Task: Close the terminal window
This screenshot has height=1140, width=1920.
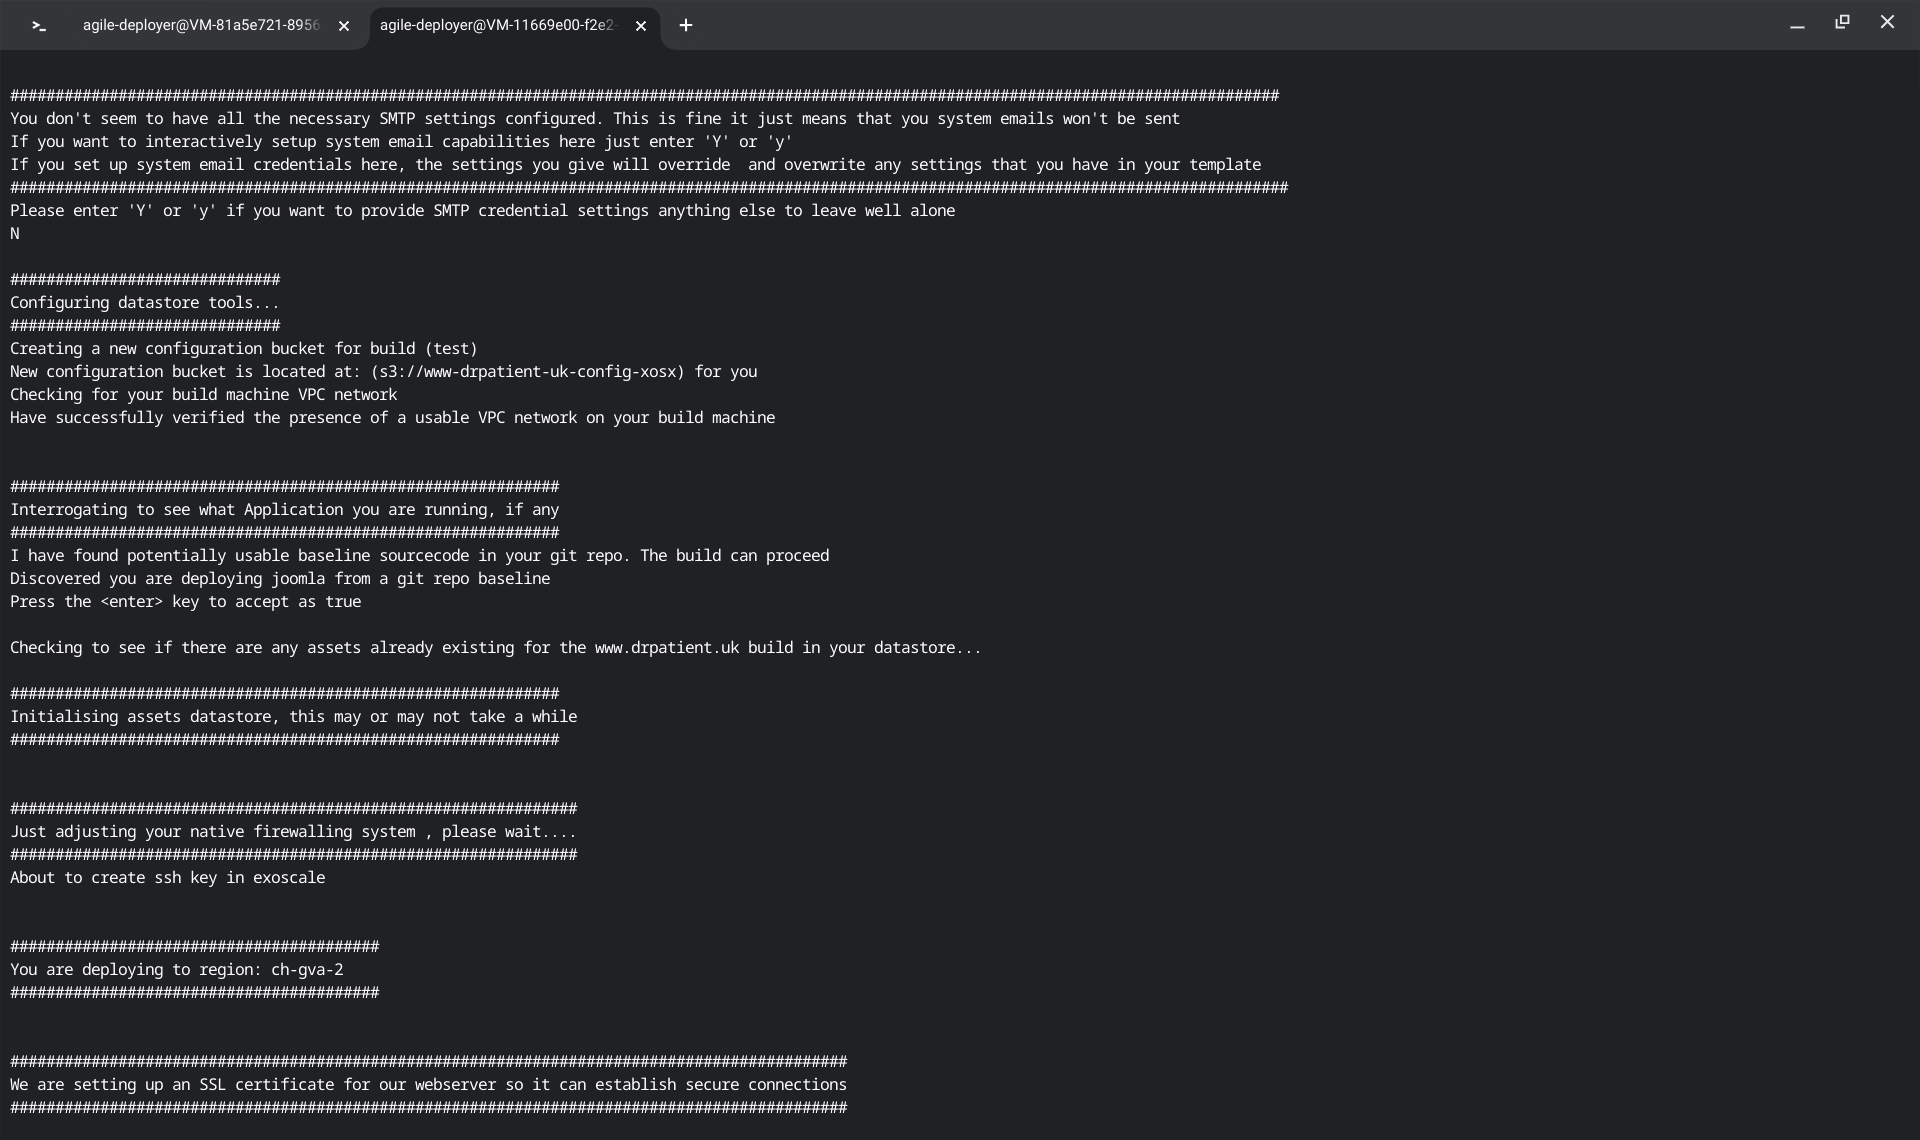Action: (1887, 22)
